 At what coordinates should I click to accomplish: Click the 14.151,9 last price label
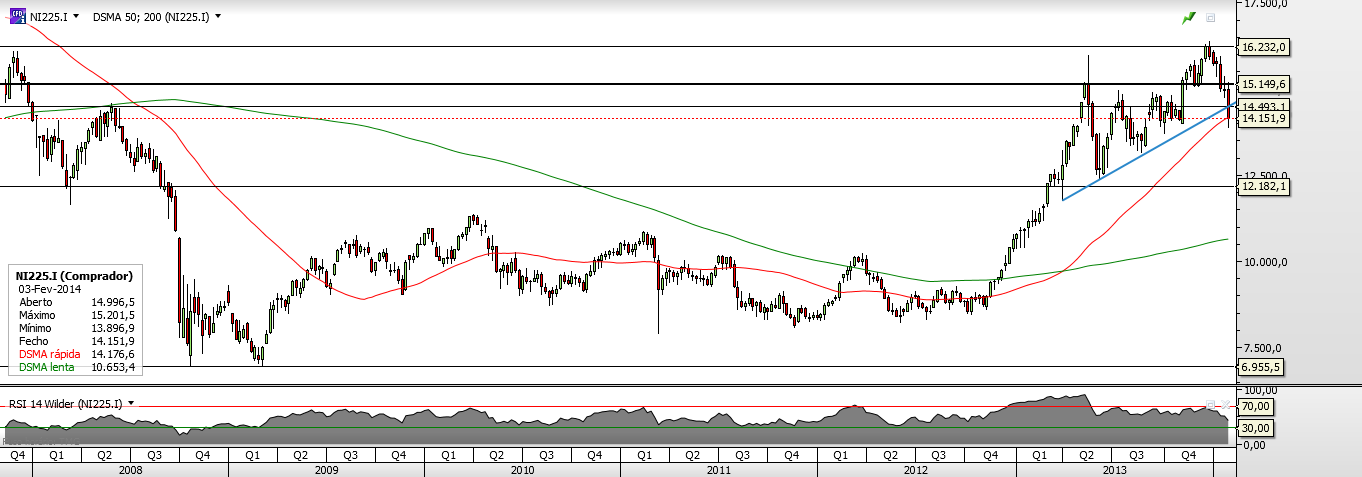pos(1262,118)
